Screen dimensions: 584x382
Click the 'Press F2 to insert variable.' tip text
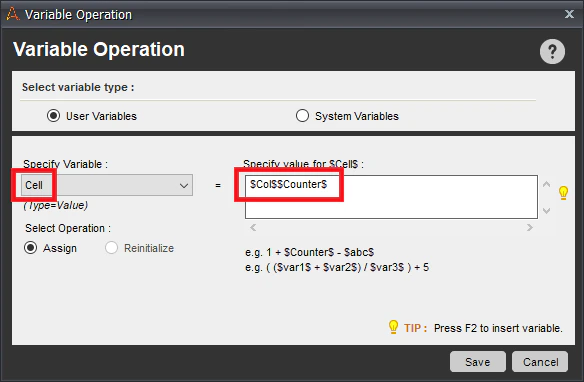pyautogui.click(x=498, y=328)
